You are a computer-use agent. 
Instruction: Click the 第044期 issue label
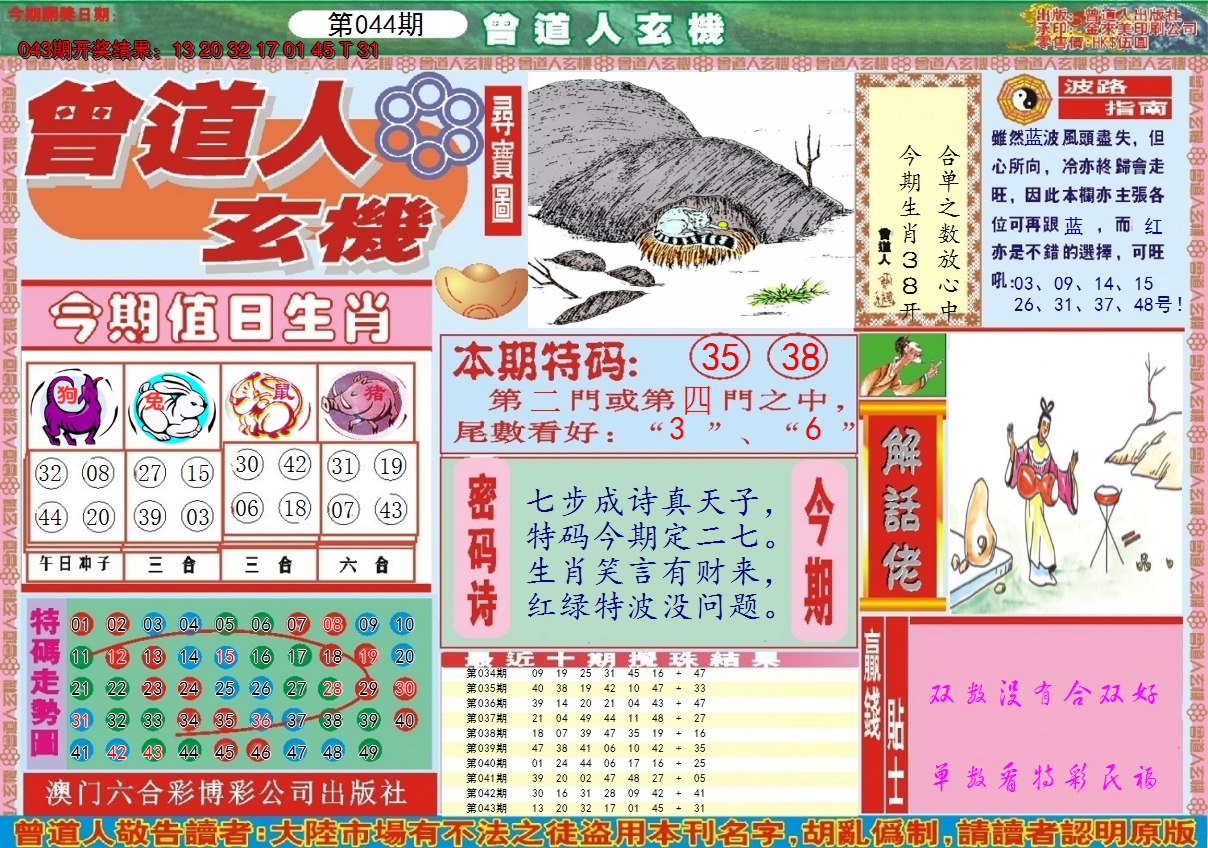point(375,26)
